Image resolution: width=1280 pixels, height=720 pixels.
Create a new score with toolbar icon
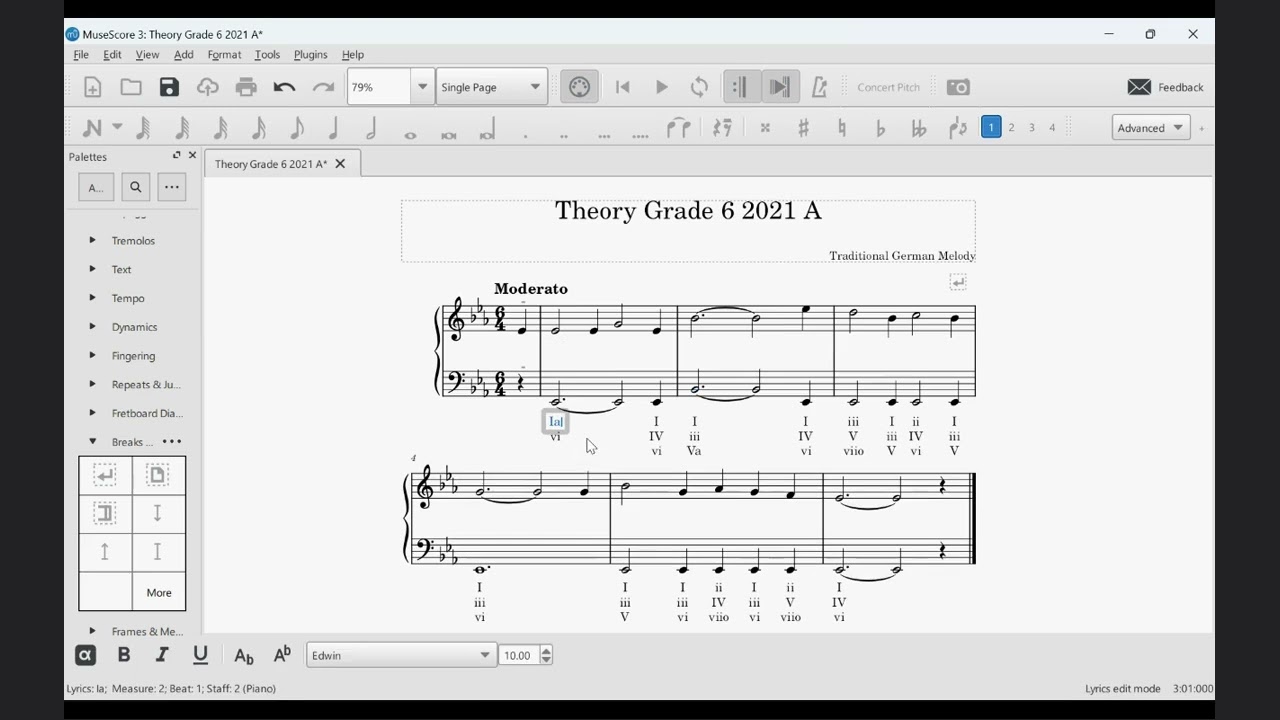(x=92, y=87)
